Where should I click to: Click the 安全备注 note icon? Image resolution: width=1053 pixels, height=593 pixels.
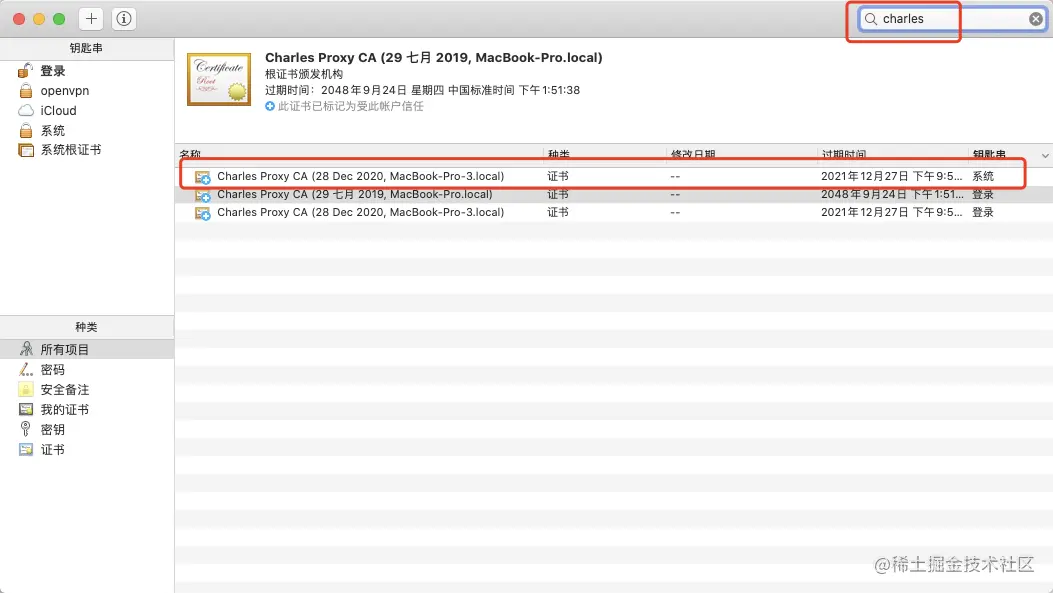click(26, 390)
